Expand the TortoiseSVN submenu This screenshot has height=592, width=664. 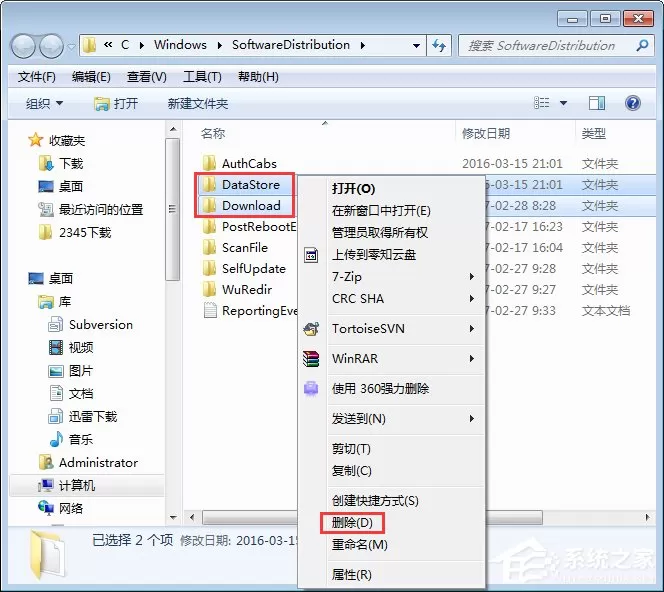click(x=471, y=329)
